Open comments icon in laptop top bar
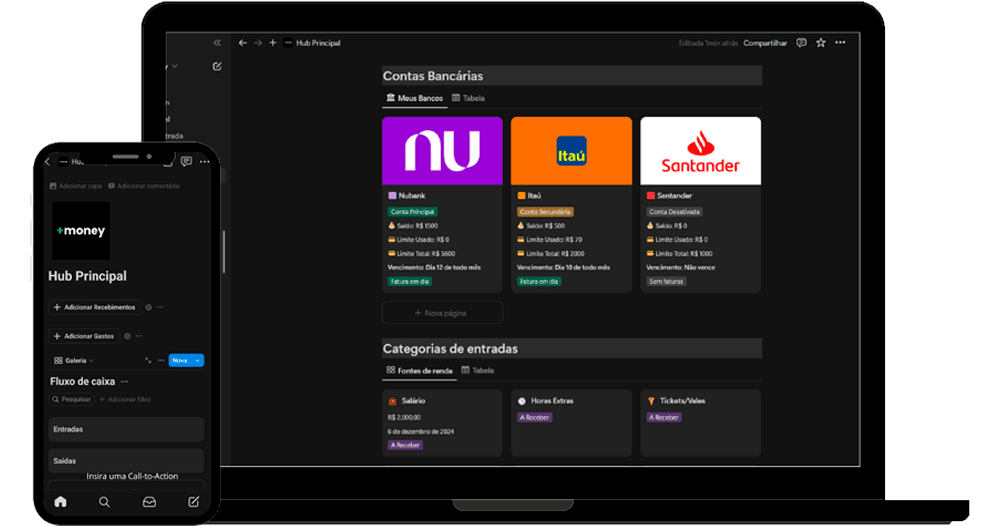The height and width of the screenshot is (526, 1000). 801,43
